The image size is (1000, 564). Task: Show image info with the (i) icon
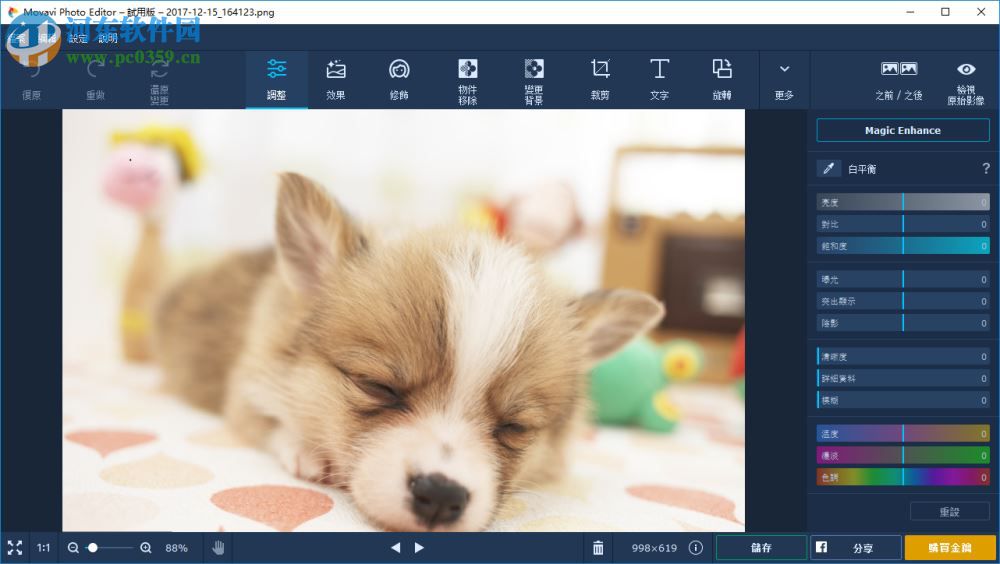click(696, 547)
